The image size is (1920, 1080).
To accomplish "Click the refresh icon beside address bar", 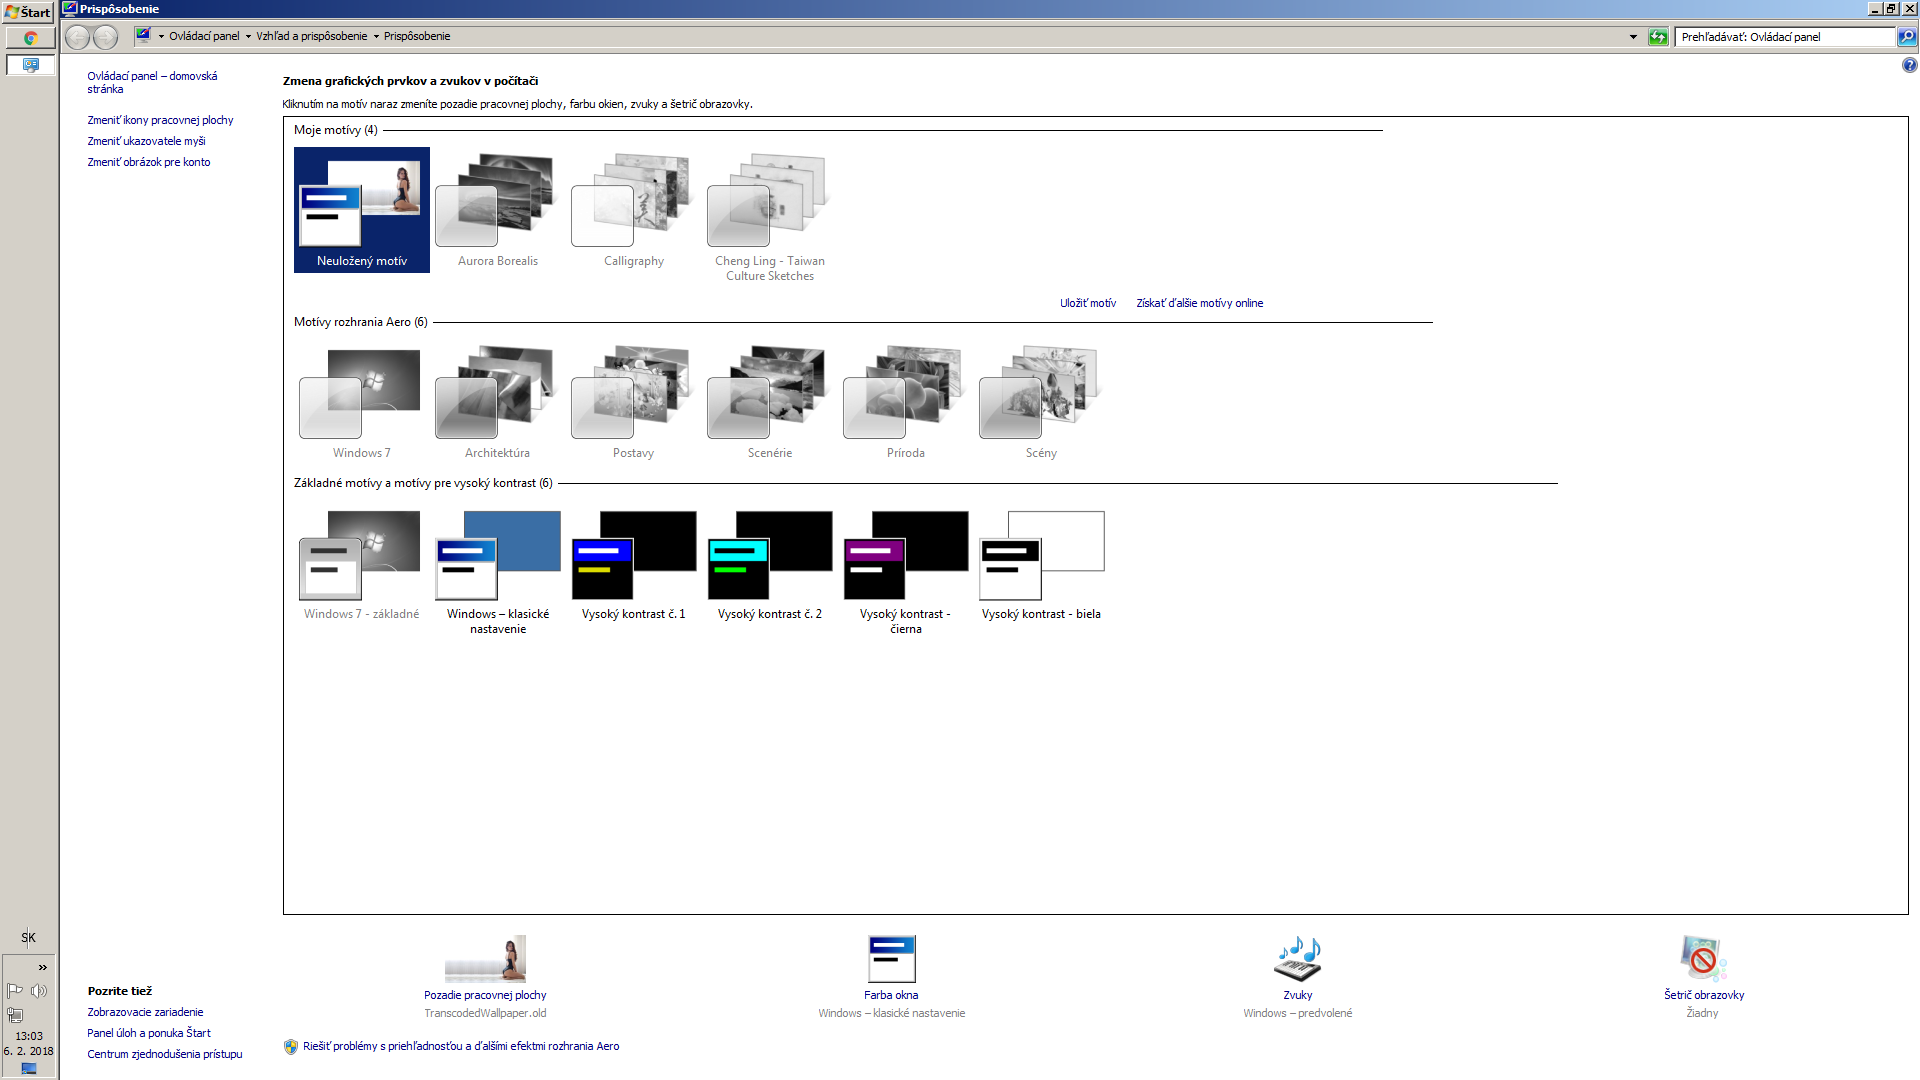I will (x=1658, y=37).
